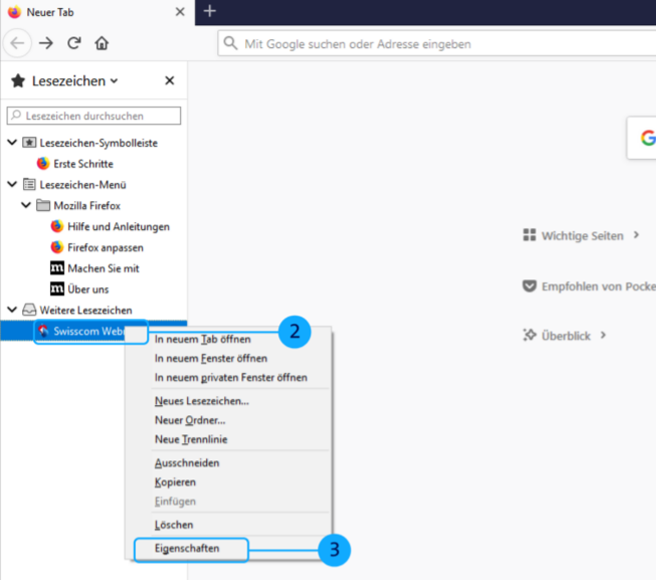This screenshot has width=656, height=580.
Task: Select In neuem Tab öffnen
Action: 202,339
